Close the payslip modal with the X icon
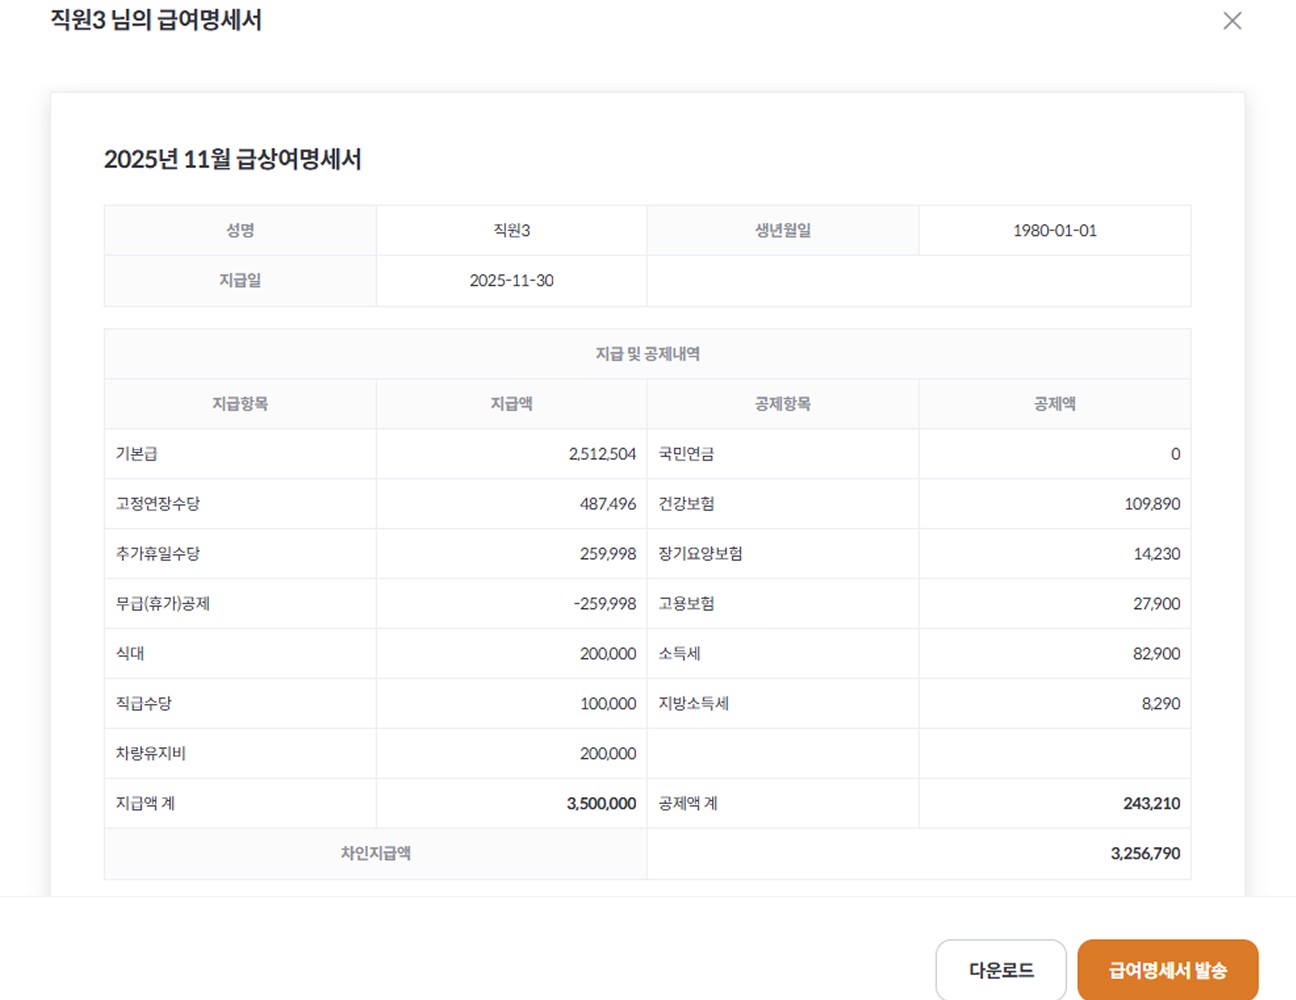This screenshot has width=1296, height=1000. (1232, 21)
